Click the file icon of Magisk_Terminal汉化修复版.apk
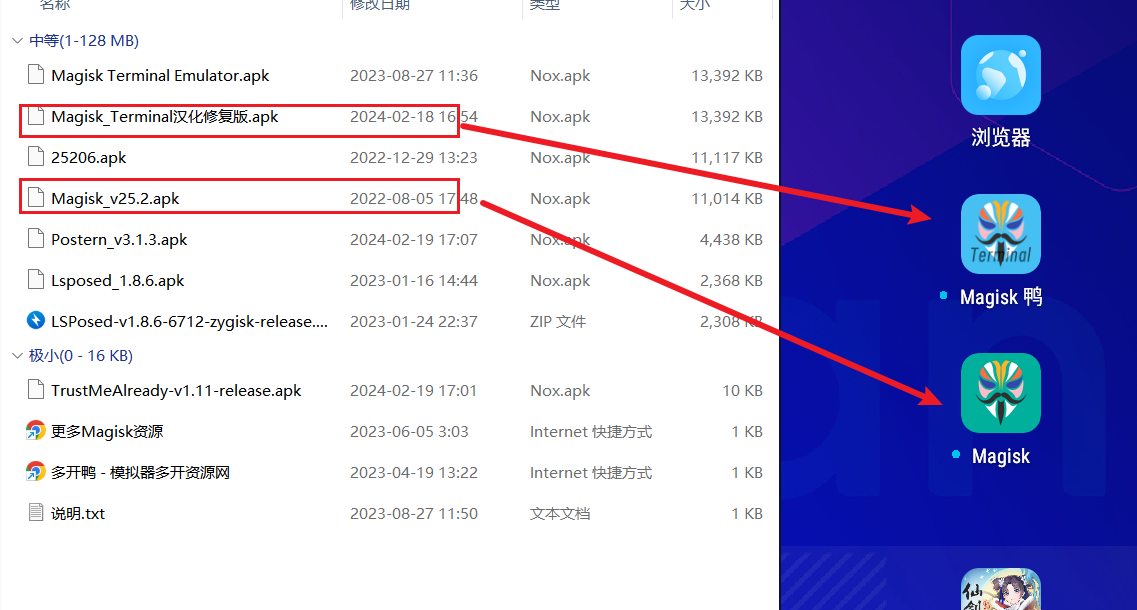This screenshot has width=1137, height=610. click(x=36, y=116)
